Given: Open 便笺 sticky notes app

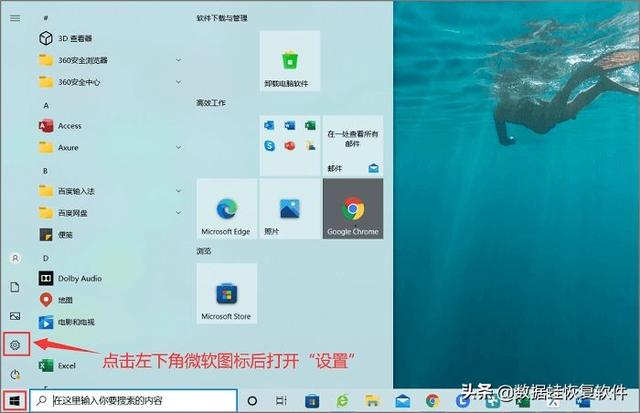Looking at the screenshot, I should coord(56,235).
